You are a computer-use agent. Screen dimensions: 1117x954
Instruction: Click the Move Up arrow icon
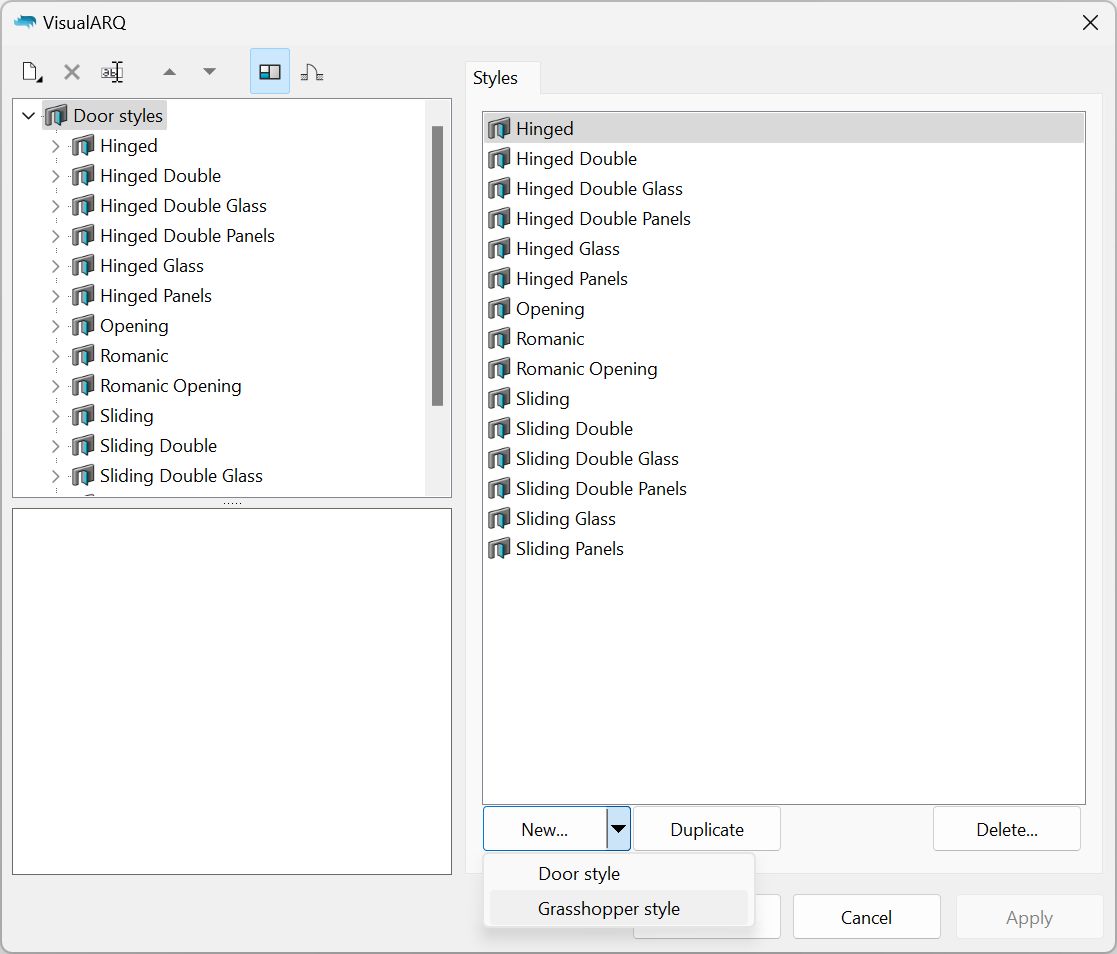pos(170,72)
